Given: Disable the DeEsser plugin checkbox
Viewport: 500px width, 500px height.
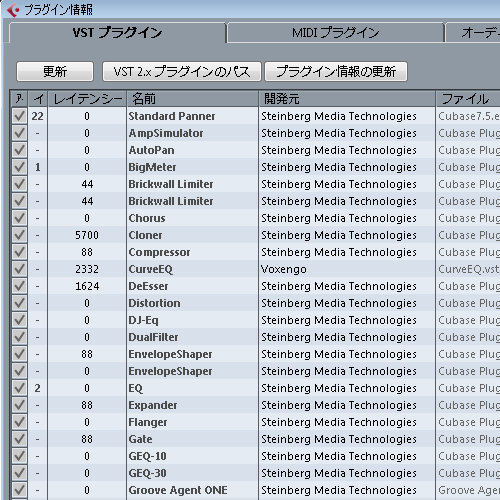Looking at the screenshot, I should pyautogui.click(x=19, y=286).
